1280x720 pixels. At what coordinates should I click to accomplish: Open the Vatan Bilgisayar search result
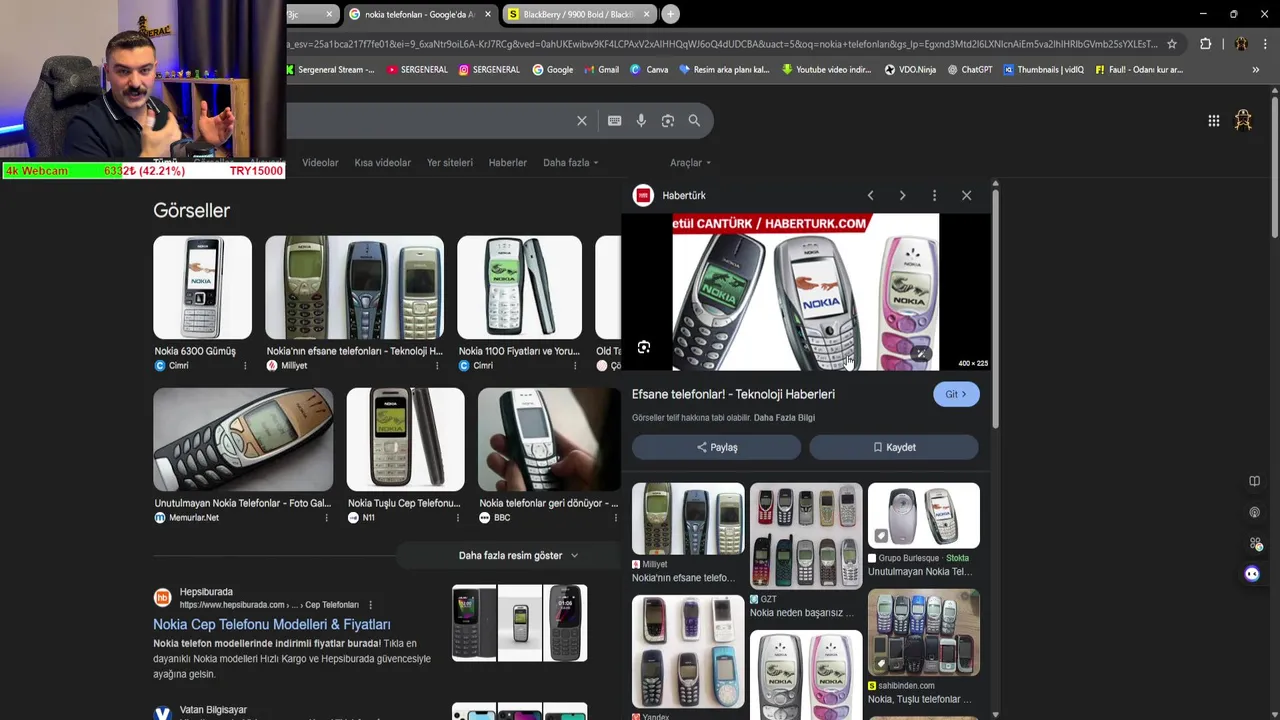tap(213, 710)
